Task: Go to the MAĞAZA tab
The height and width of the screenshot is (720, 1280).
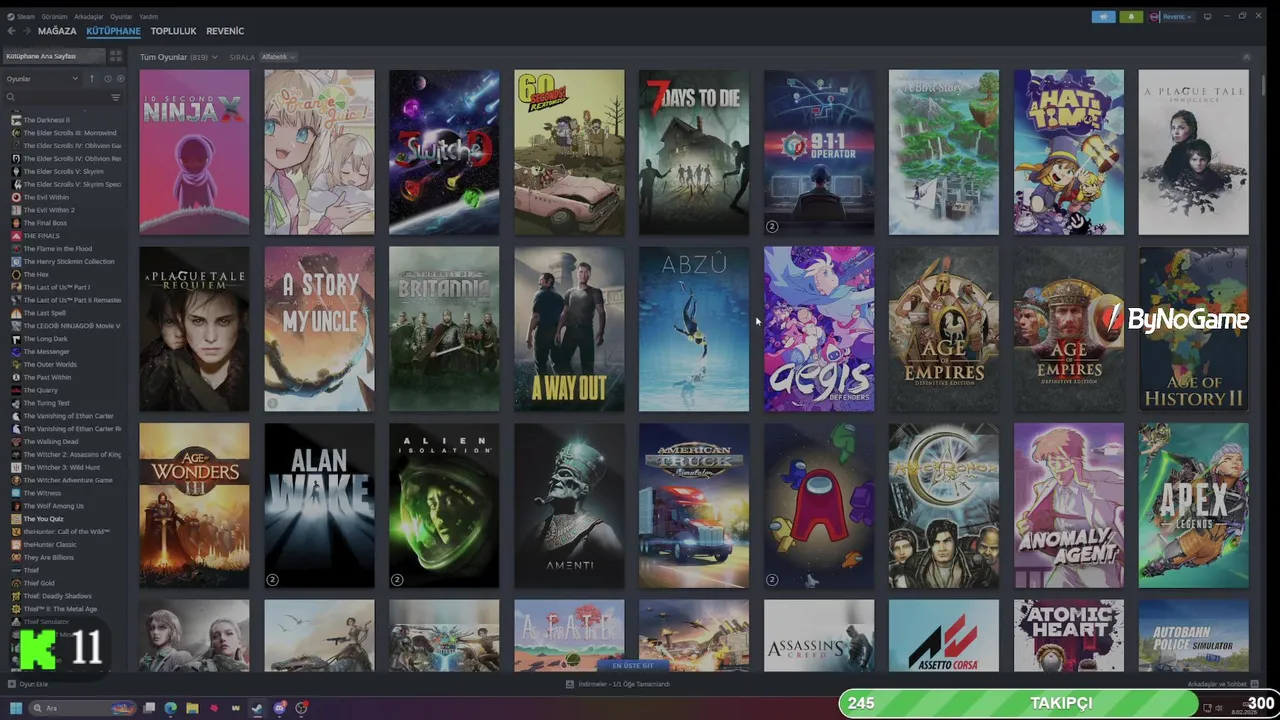Action: pyautogui.click(x=57, y=31)
